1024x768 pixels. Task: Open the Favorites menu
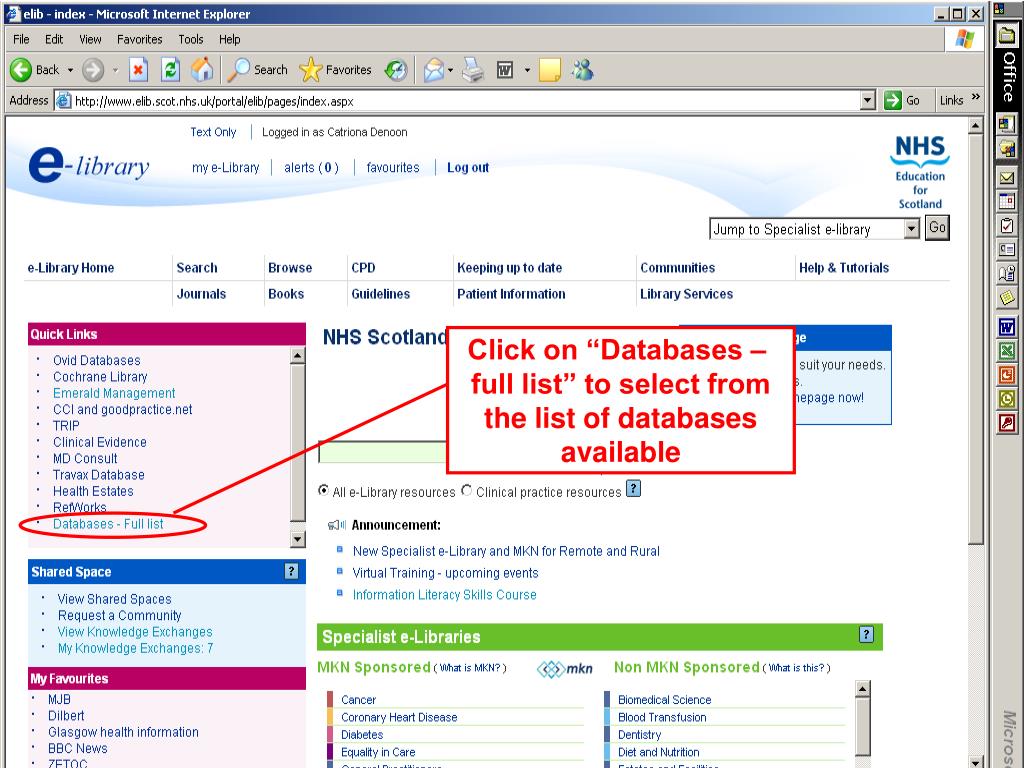coord(140,39)
